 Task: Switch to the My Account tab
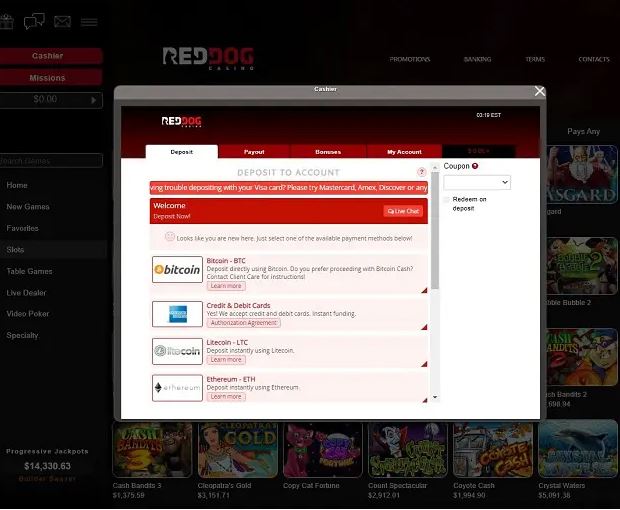coord(404,152)
